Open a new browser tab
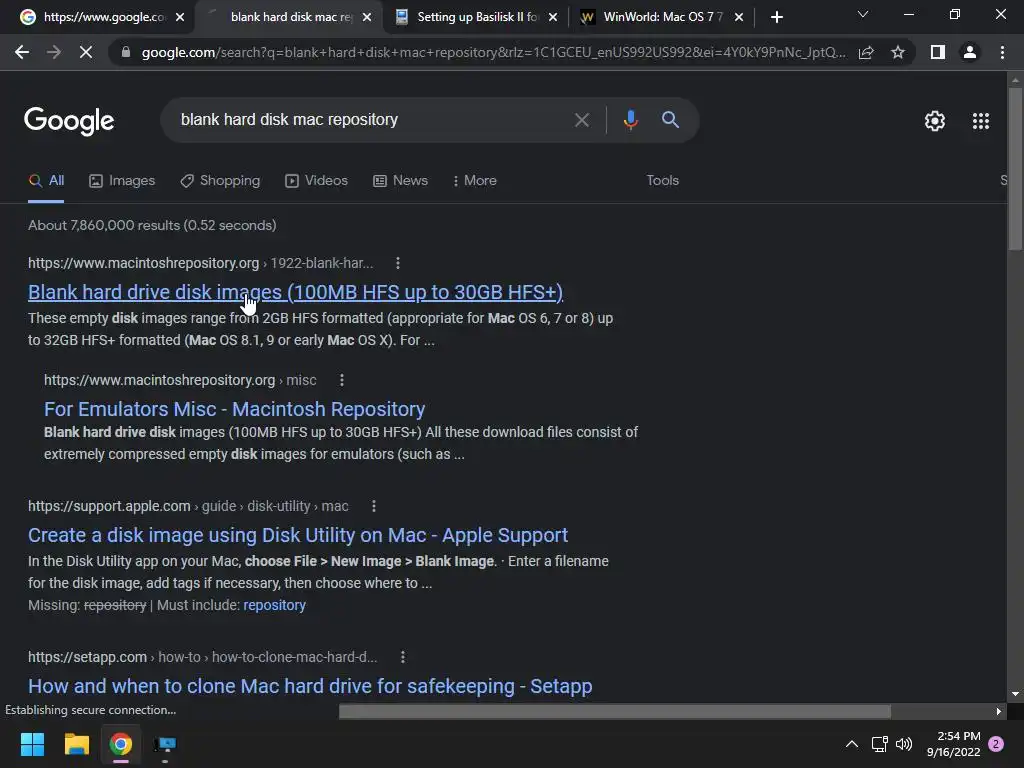Image resolution: width=1024 pixels, height=768 pixels. point(776,17)
